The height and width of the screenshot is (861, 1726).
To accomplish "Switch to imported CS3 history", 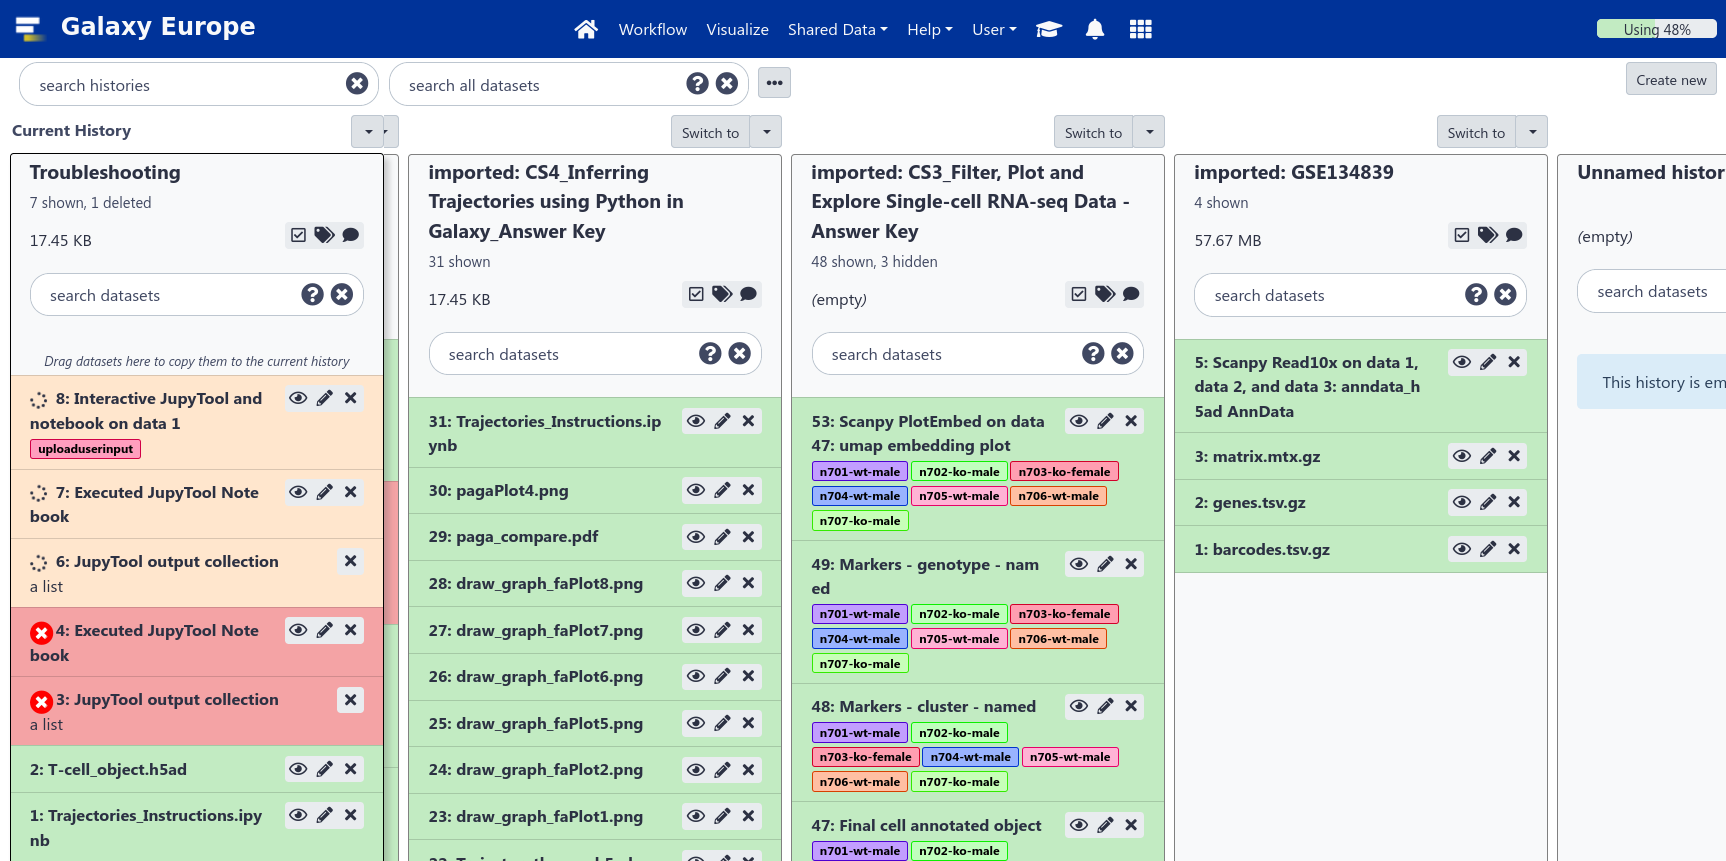I will 1093,132.
